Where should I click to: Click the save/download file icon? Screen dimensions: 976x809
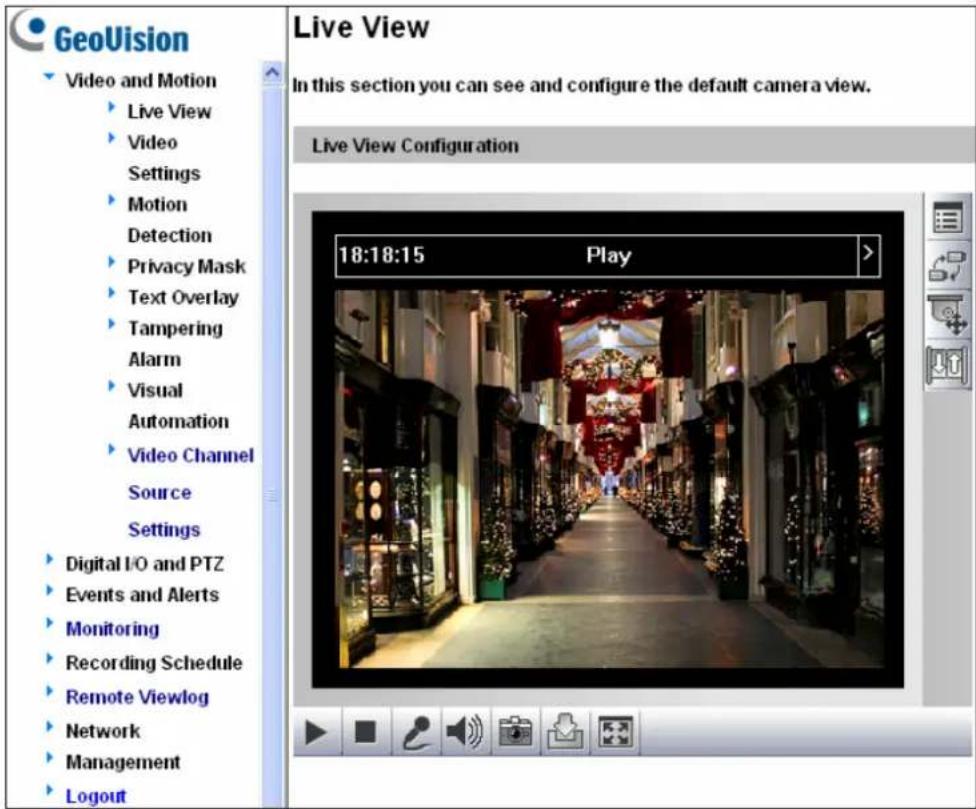pos(565,732)
